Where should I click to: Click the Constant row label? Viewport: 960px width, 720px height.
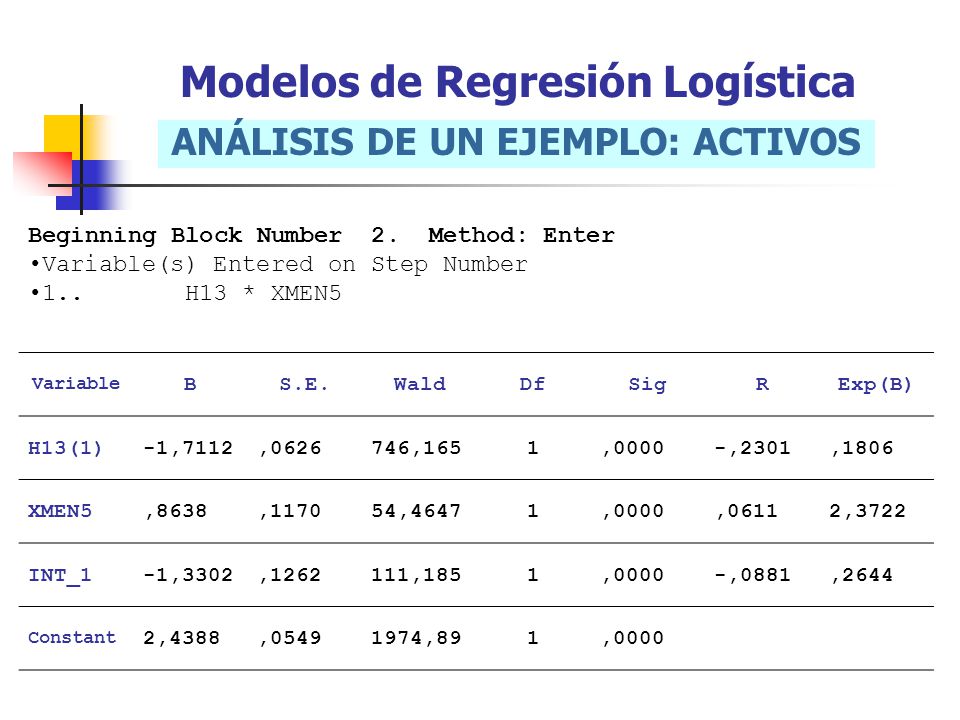(72, 638)
